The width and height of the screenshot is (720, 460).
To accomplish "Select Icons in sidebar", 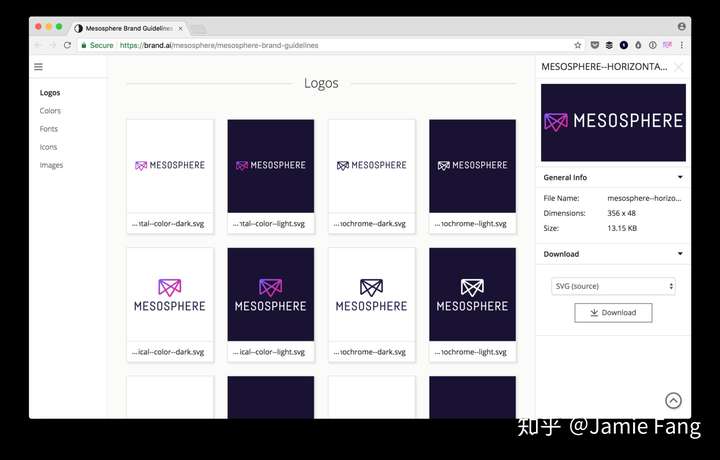I will [x=48, y=147].
